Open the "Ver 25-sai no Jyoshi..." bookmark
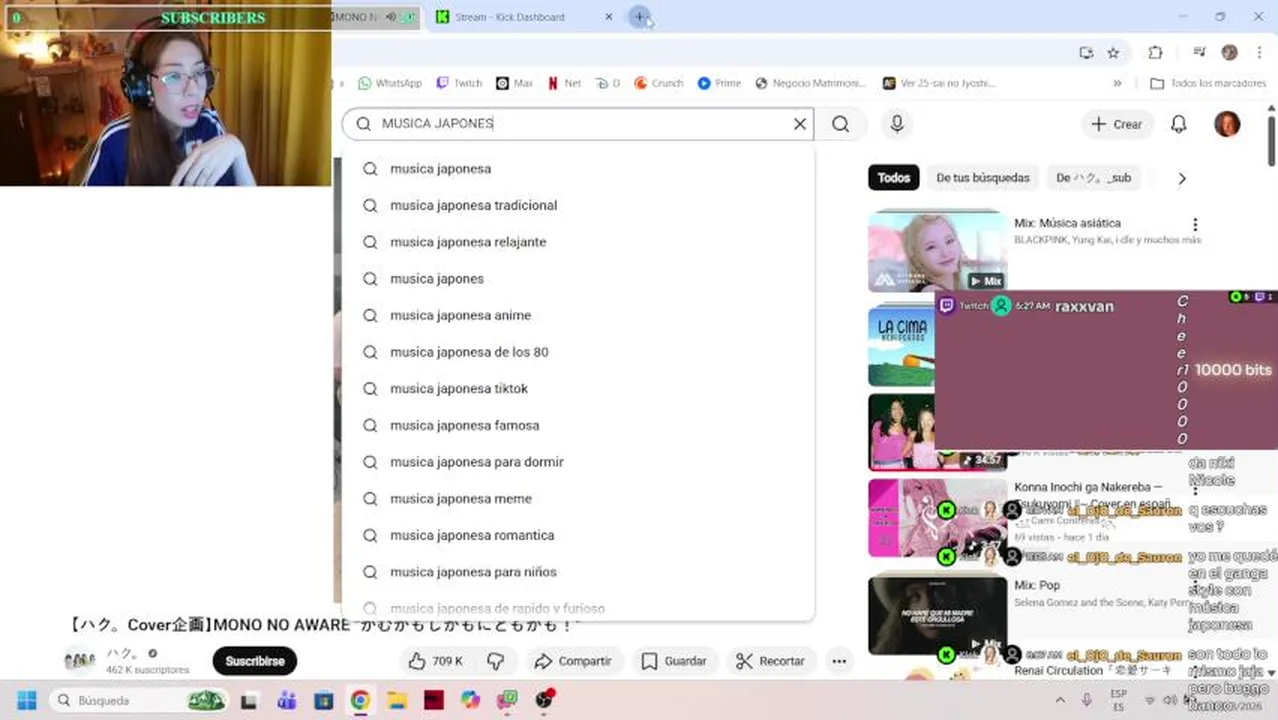The image size is (1278, 720). tap(937, 83)
